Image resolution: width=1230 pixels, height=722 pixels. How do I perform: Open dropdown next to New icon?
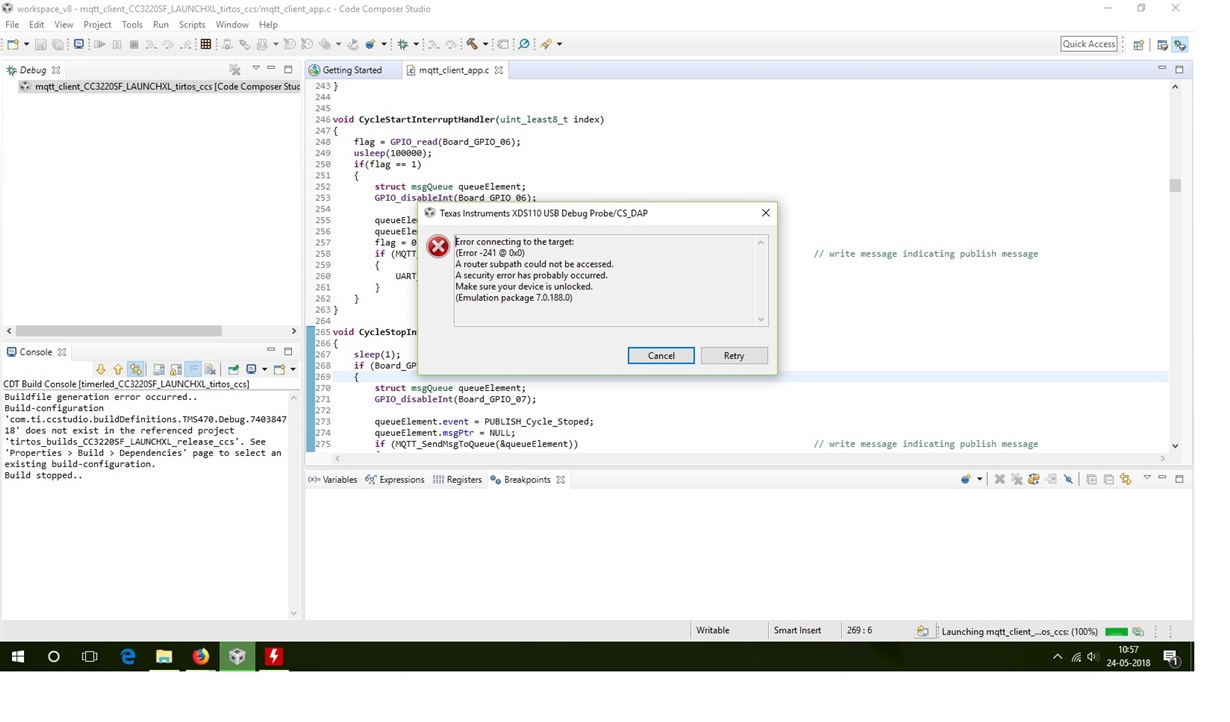pyautogui.click(x=26, y=44)
